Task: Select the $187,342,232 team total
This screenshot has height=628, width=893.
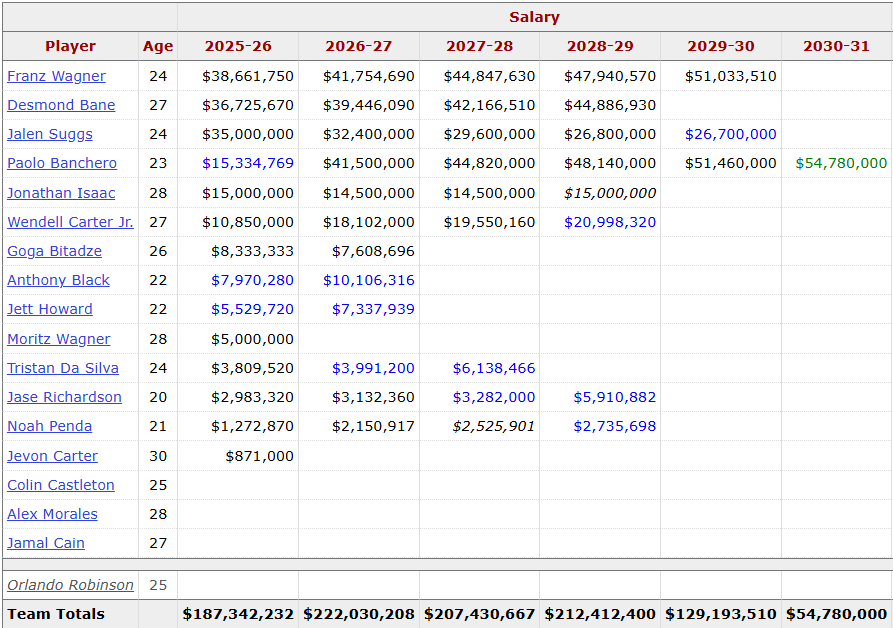Action: (238, 614)
